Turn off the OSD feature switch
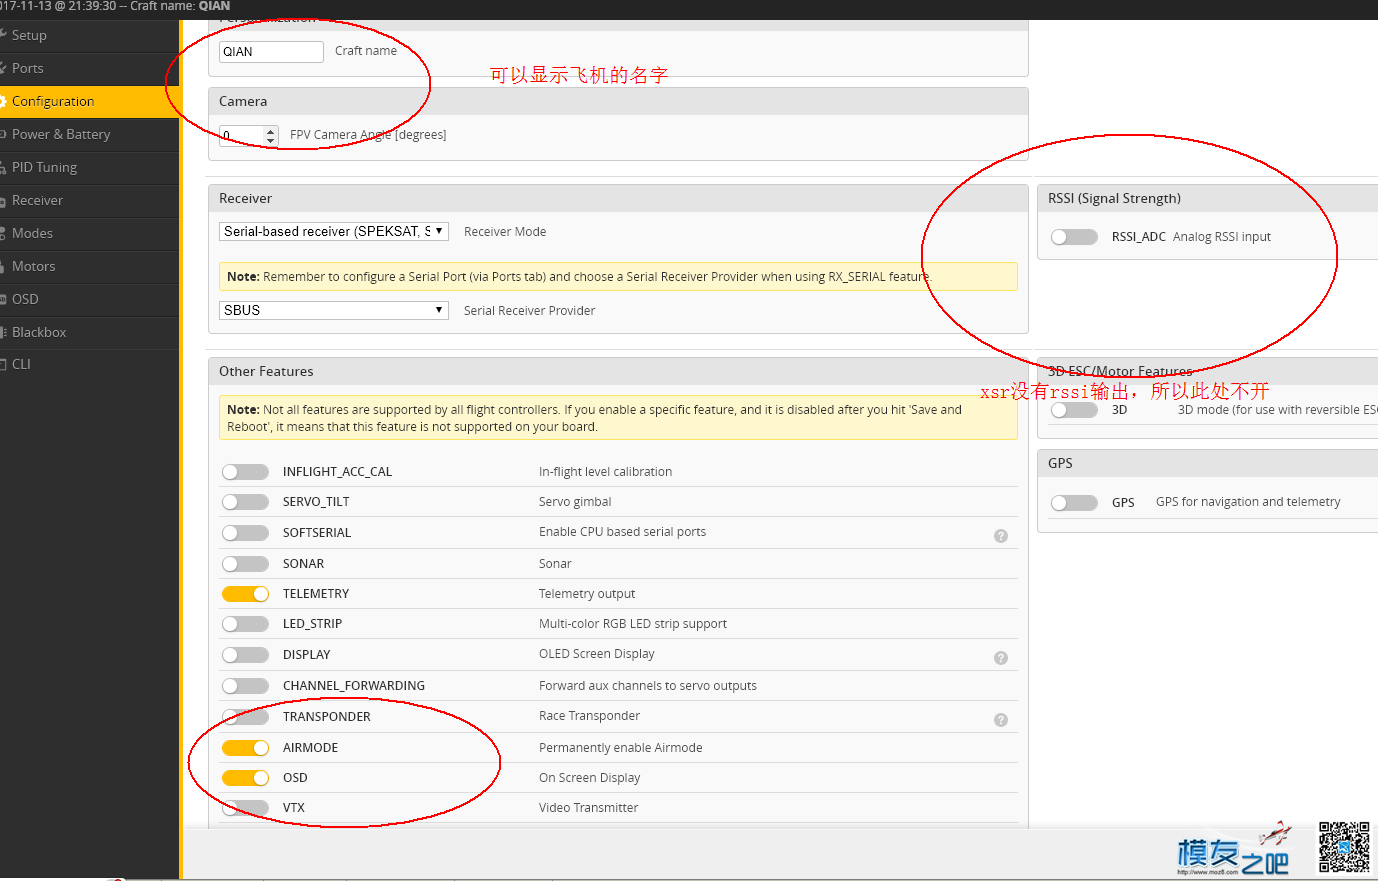 click(x=245, y=778)
